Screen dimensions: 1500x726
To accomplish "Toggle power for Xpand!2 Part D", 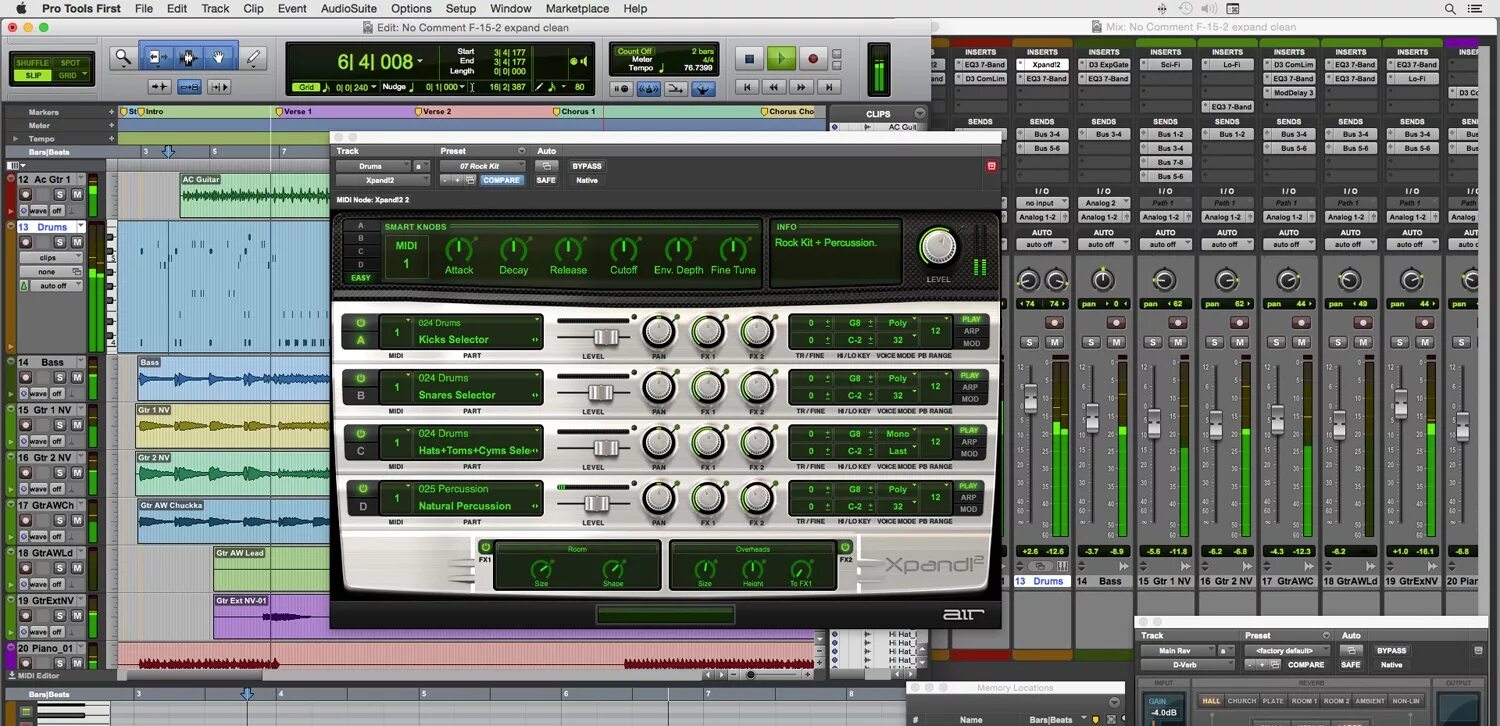I will 361,490.
